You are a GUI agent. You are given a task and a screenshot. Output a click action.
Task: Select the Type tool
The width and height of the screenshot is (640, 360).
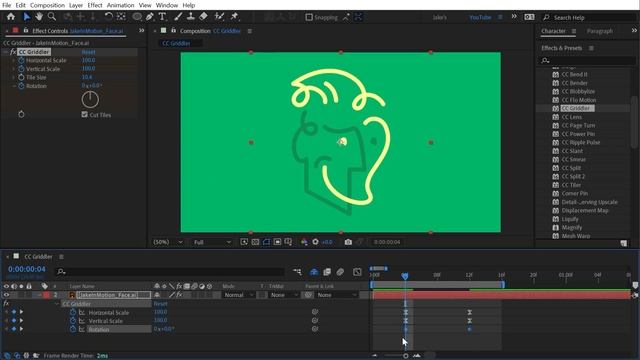point(162,17)
